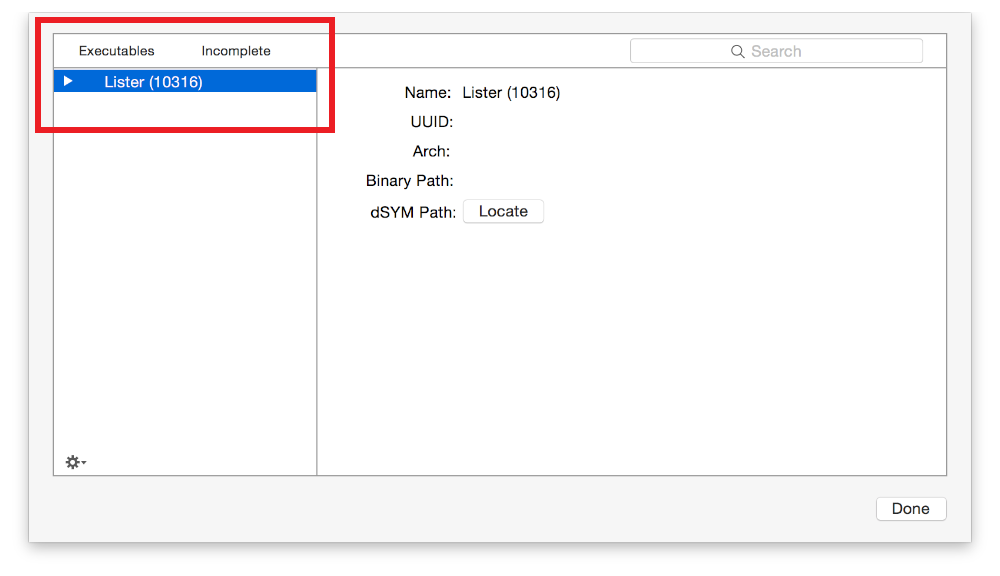Image resolution: width=1000 pixels, height=576 pixels.
Task: Click into the Search field
Action: (776, 51)
